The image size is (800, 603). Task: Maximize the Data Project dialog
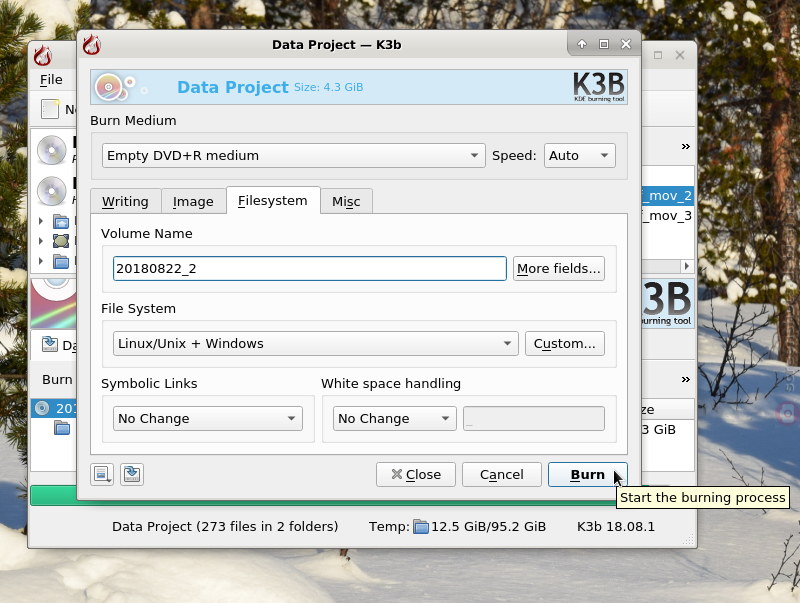point(604,44)
